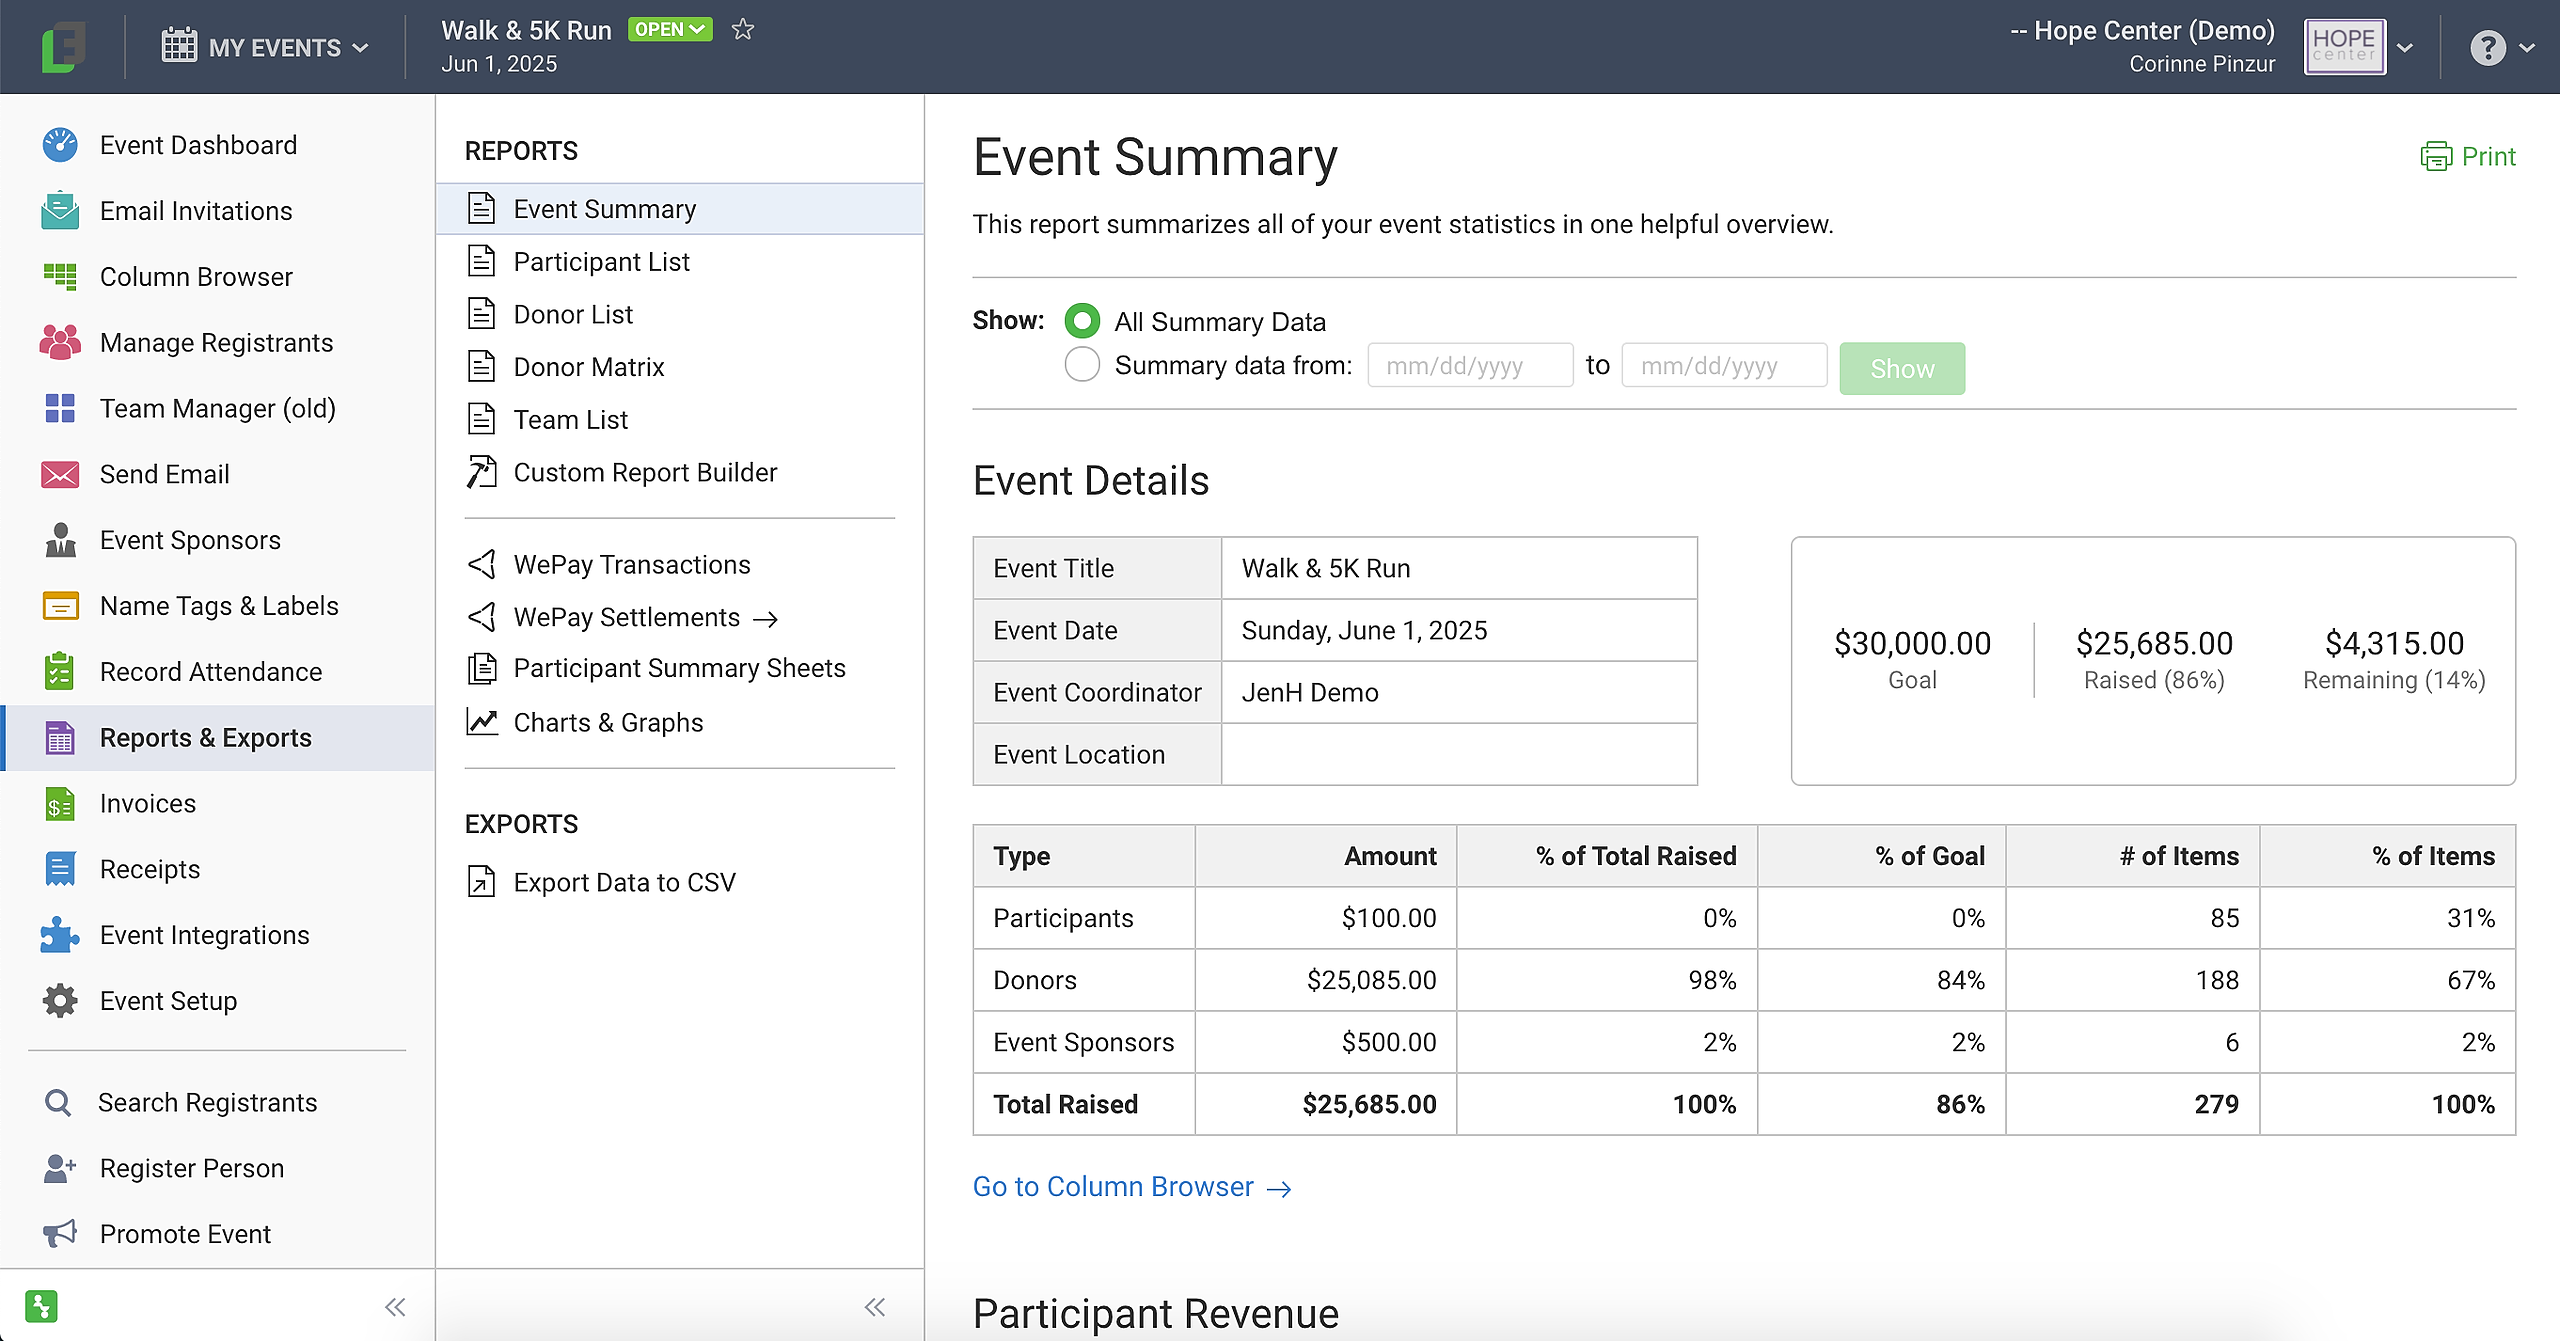Image resolution: width=2560 pixels, height=1341 pixels.
Task: Click the green icon at bottom-left corner
Action: 41,1306
